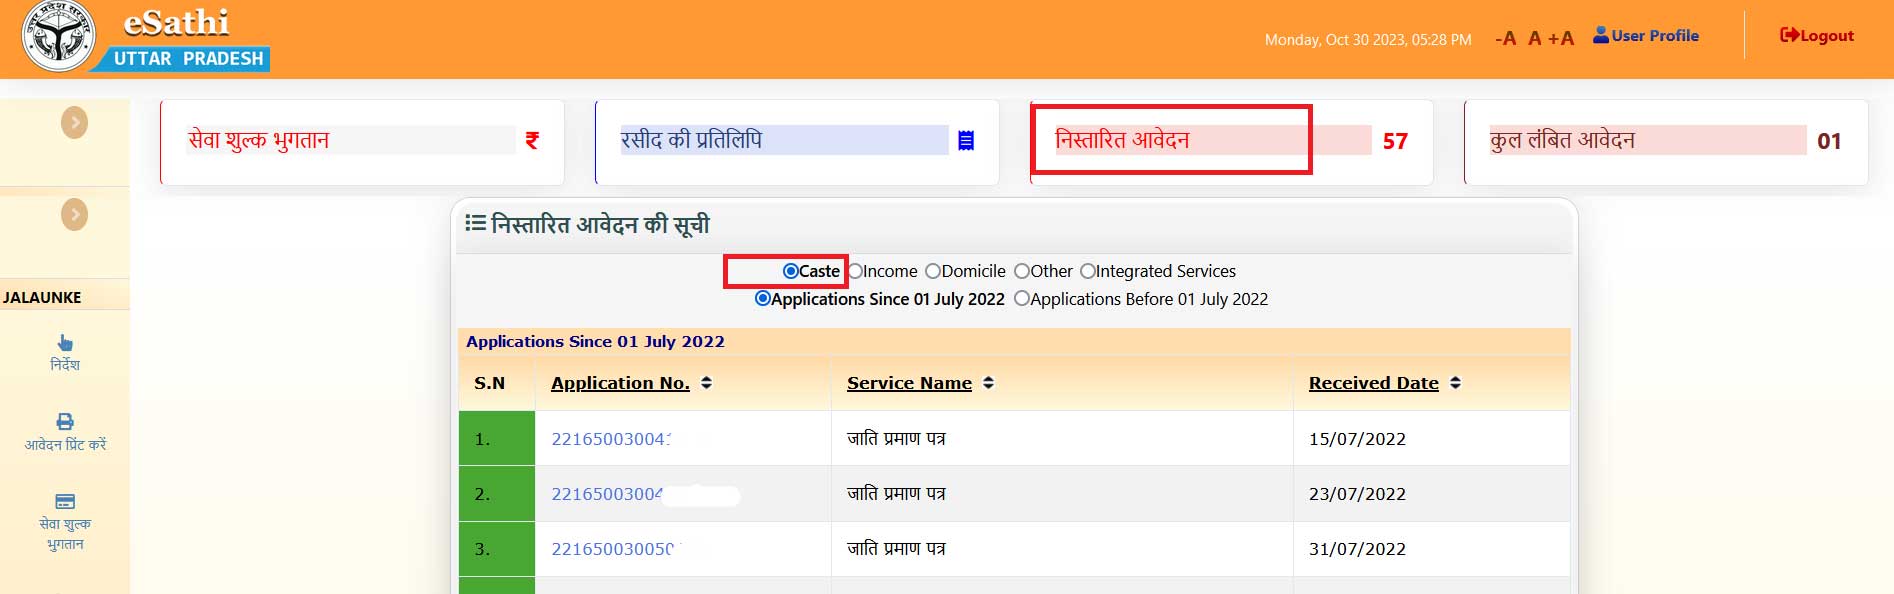1894x594 pixels.
Task: Click the card icon for सेवा शुल्क भुगतान sidebar
Action: tap(65, 501)
